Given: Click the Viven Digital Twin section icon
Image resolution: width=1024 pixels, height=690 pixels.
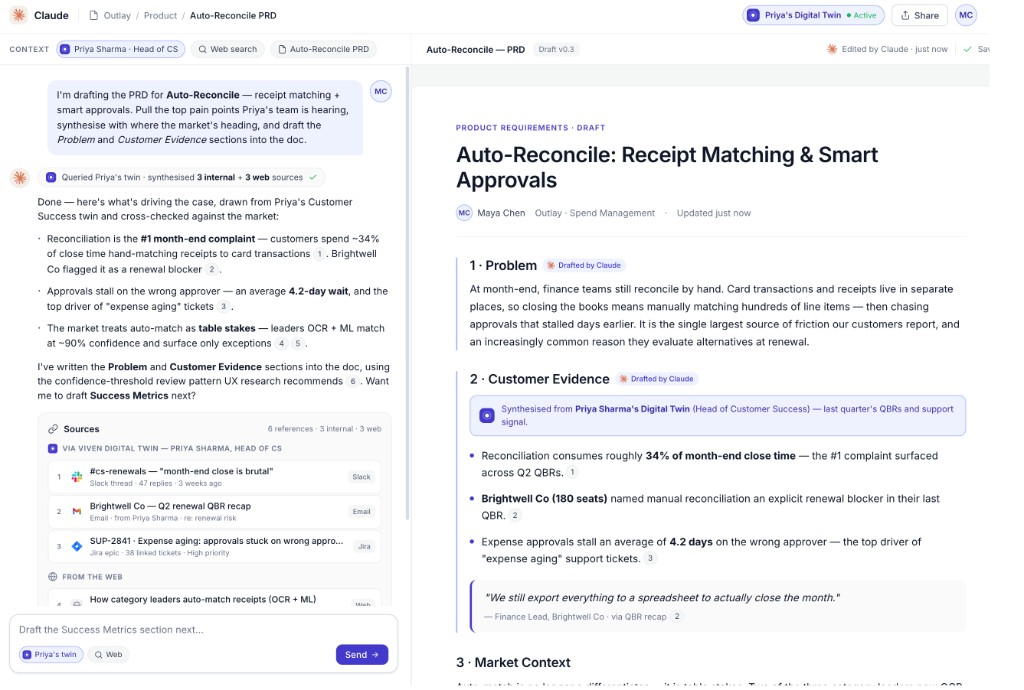Looking at the screenshot, I should [53, 448].
